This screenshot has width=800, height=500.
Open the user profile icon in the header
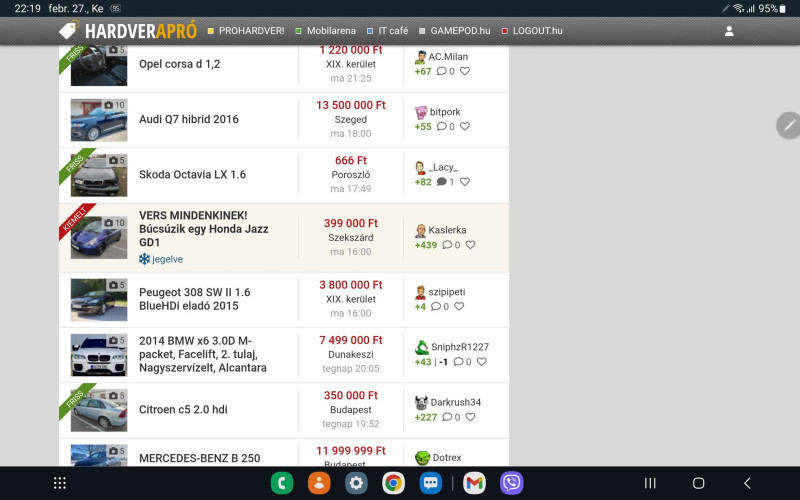(729, 31)
